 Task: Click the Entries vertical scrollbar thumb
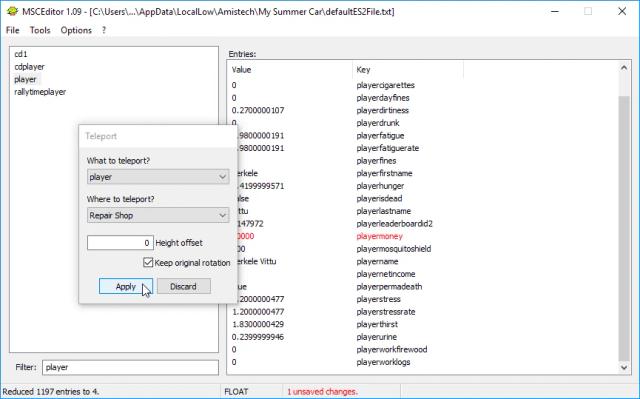point(624,228)
